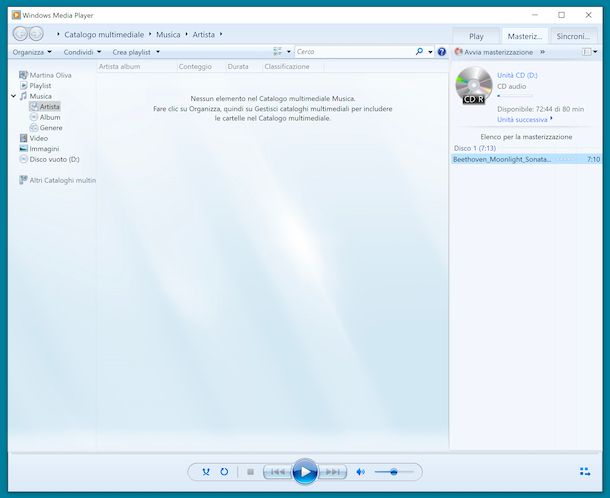Open the Unità CD (D:) link
The height and width of the screenshot is (498, 610).
click(x=517, y=75)
